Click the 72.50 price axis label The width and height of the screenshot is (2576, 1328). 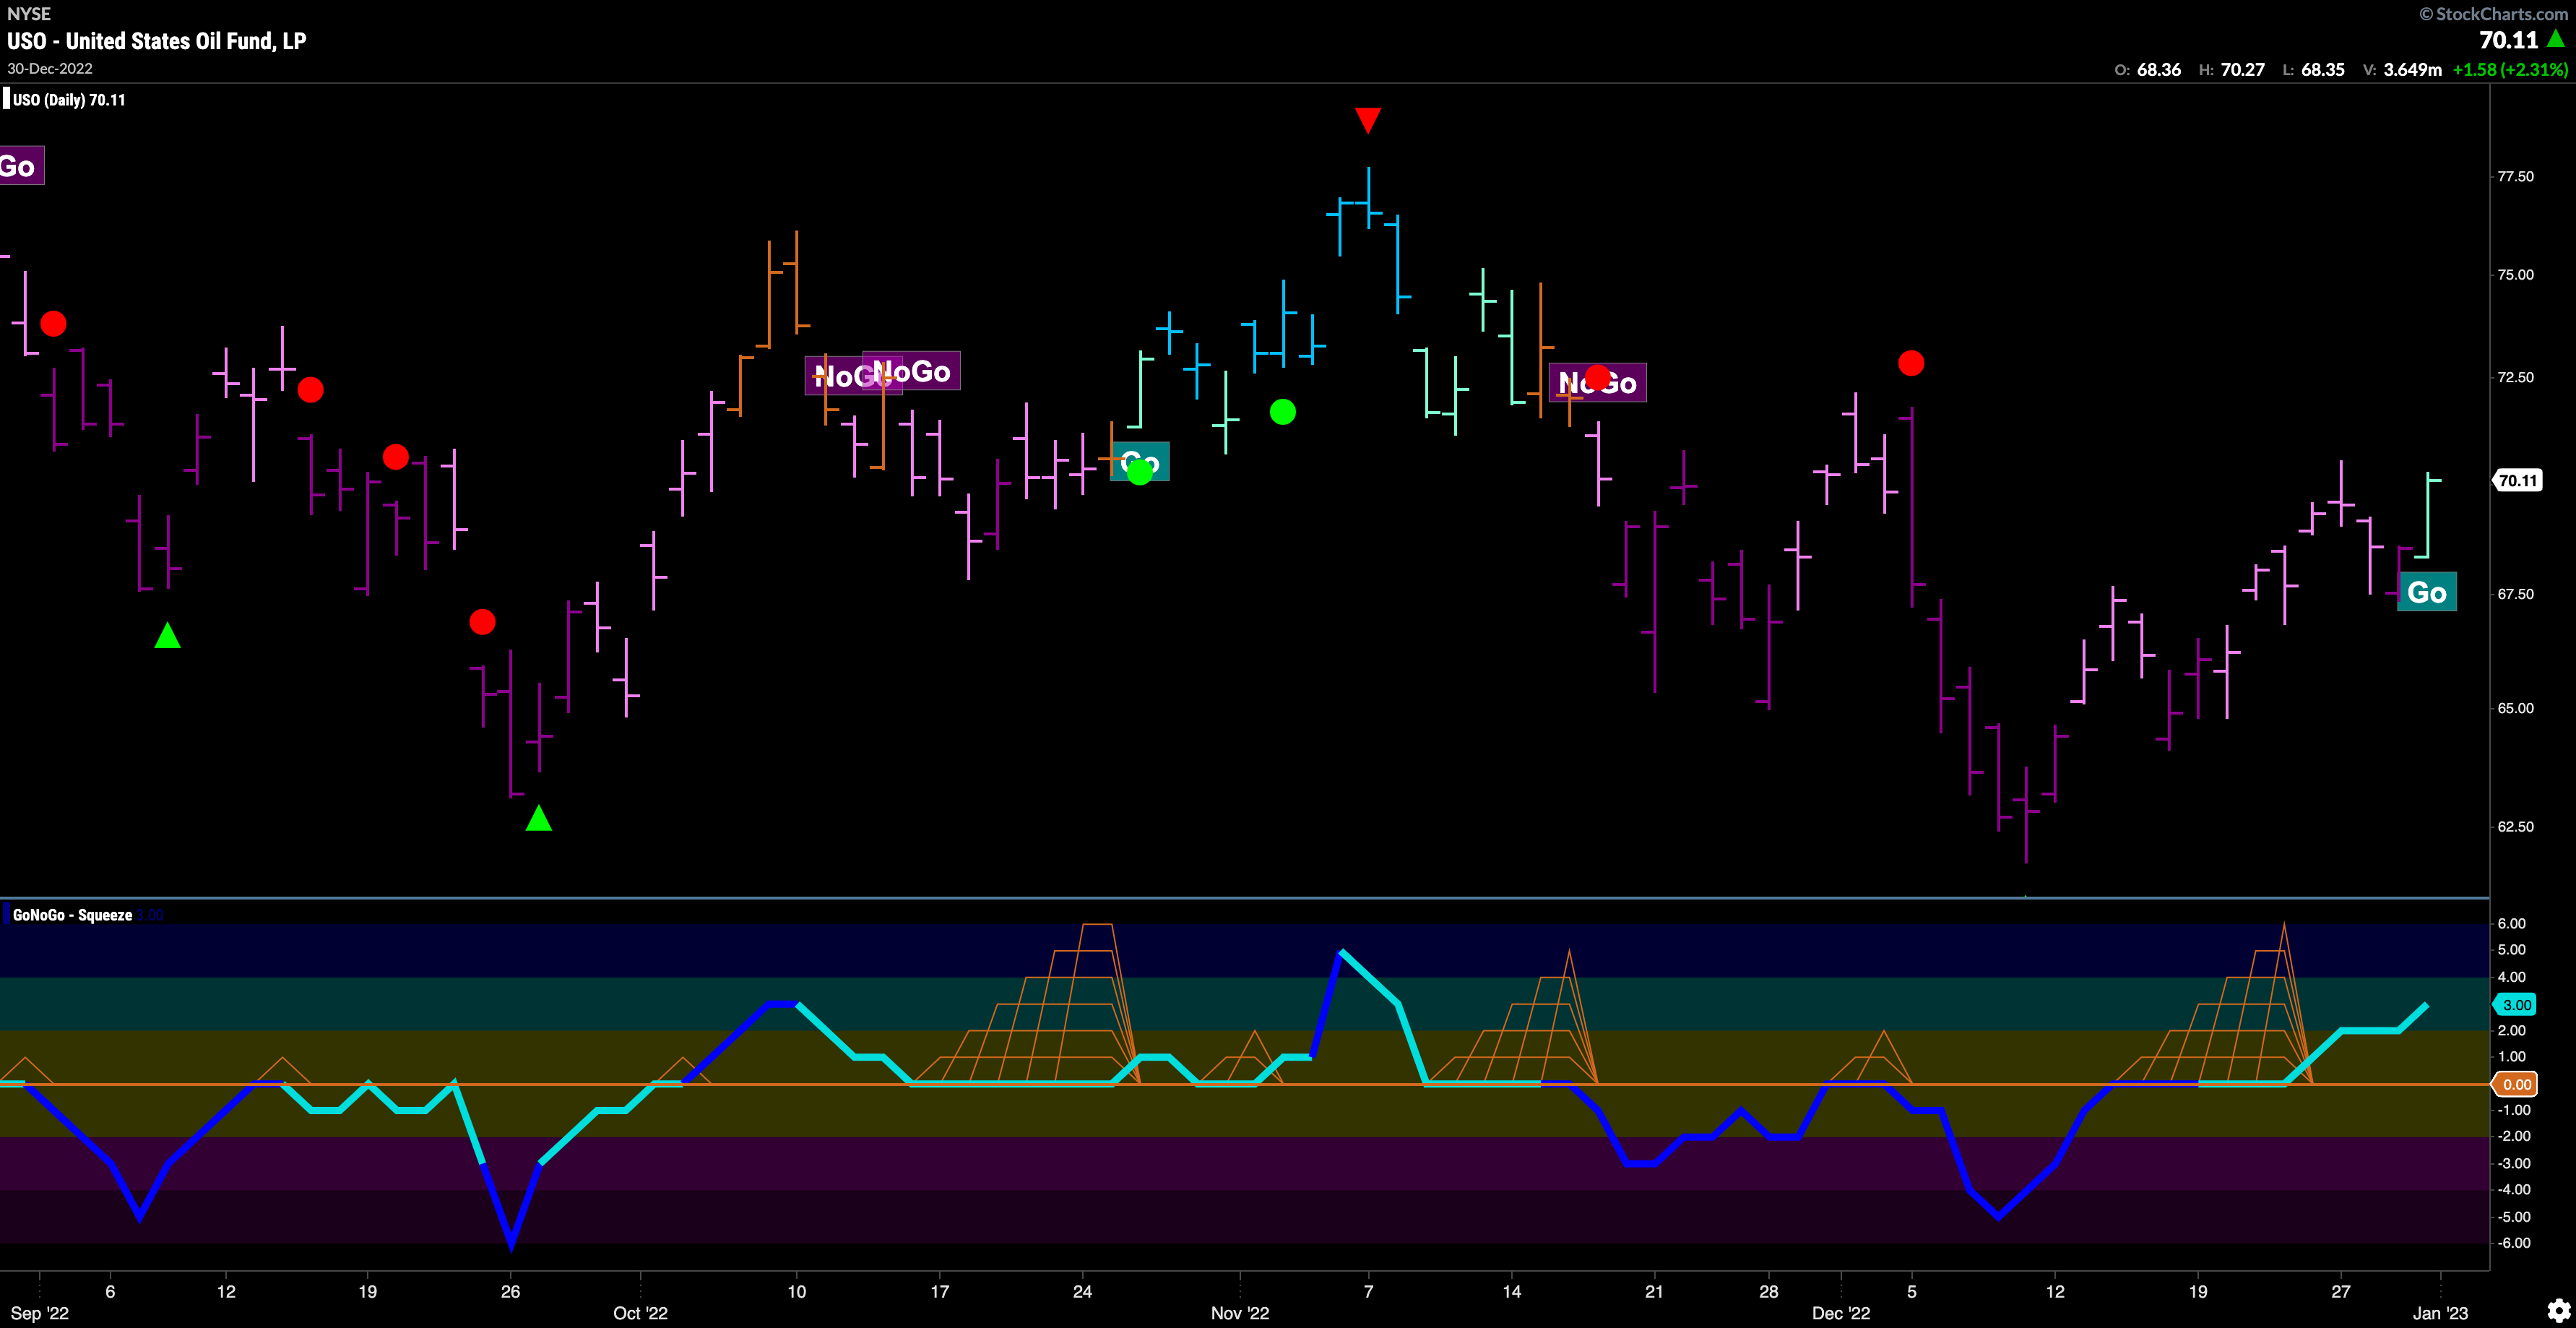(2516, 377)
